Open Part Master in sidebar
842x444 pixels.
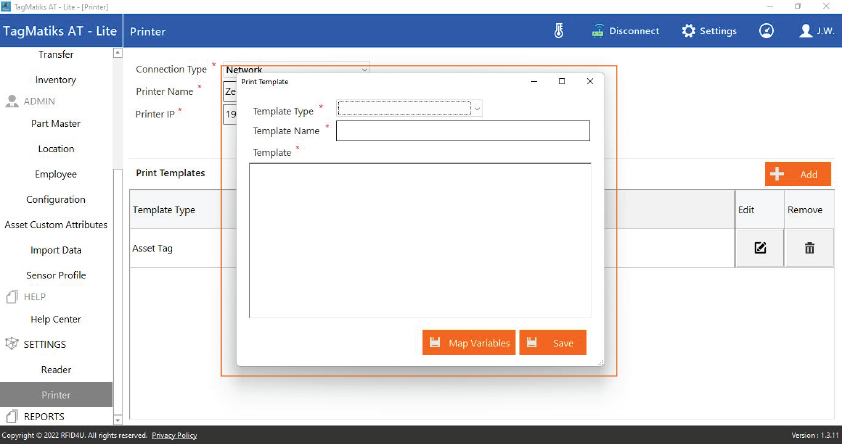[x=56, y=124]
